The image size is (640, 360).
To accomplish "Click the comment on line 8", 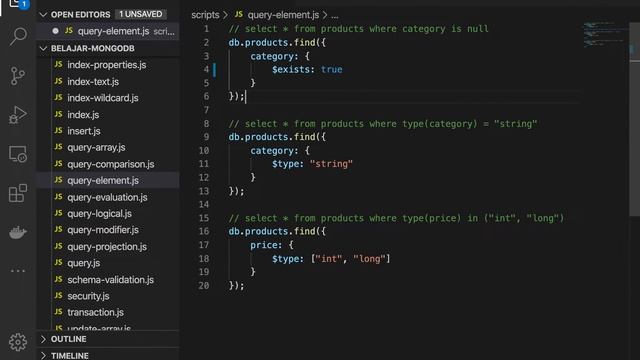I will 383,124.
